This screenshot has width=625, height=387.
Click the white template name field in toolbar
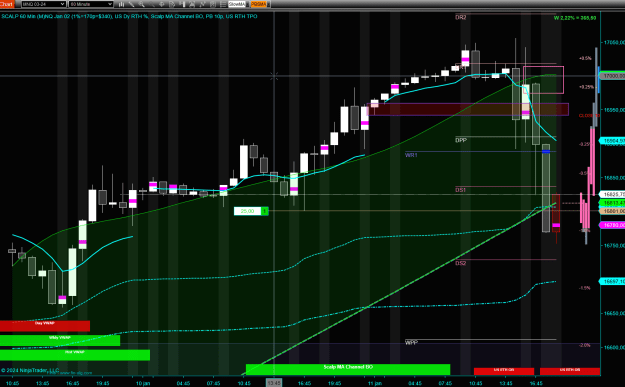(236, 4)
